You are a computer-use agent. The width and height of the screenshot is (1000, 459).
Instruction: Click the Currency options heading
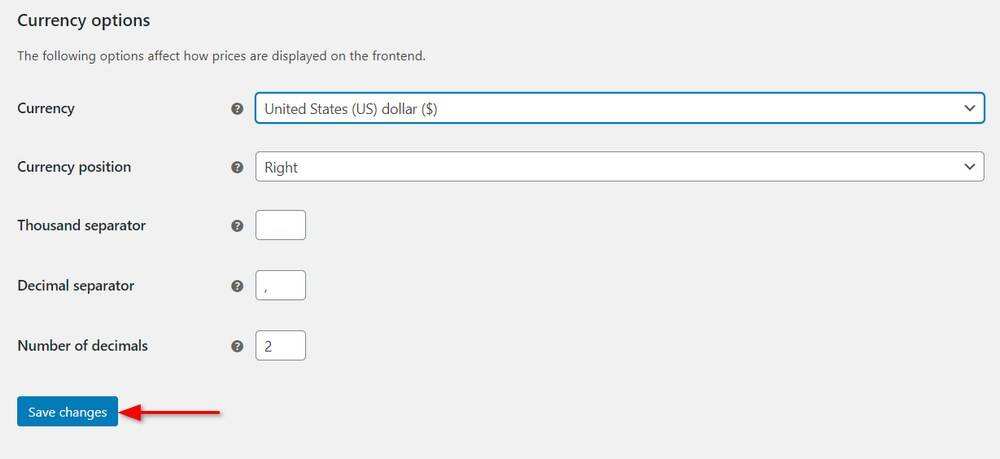(83, 20)
